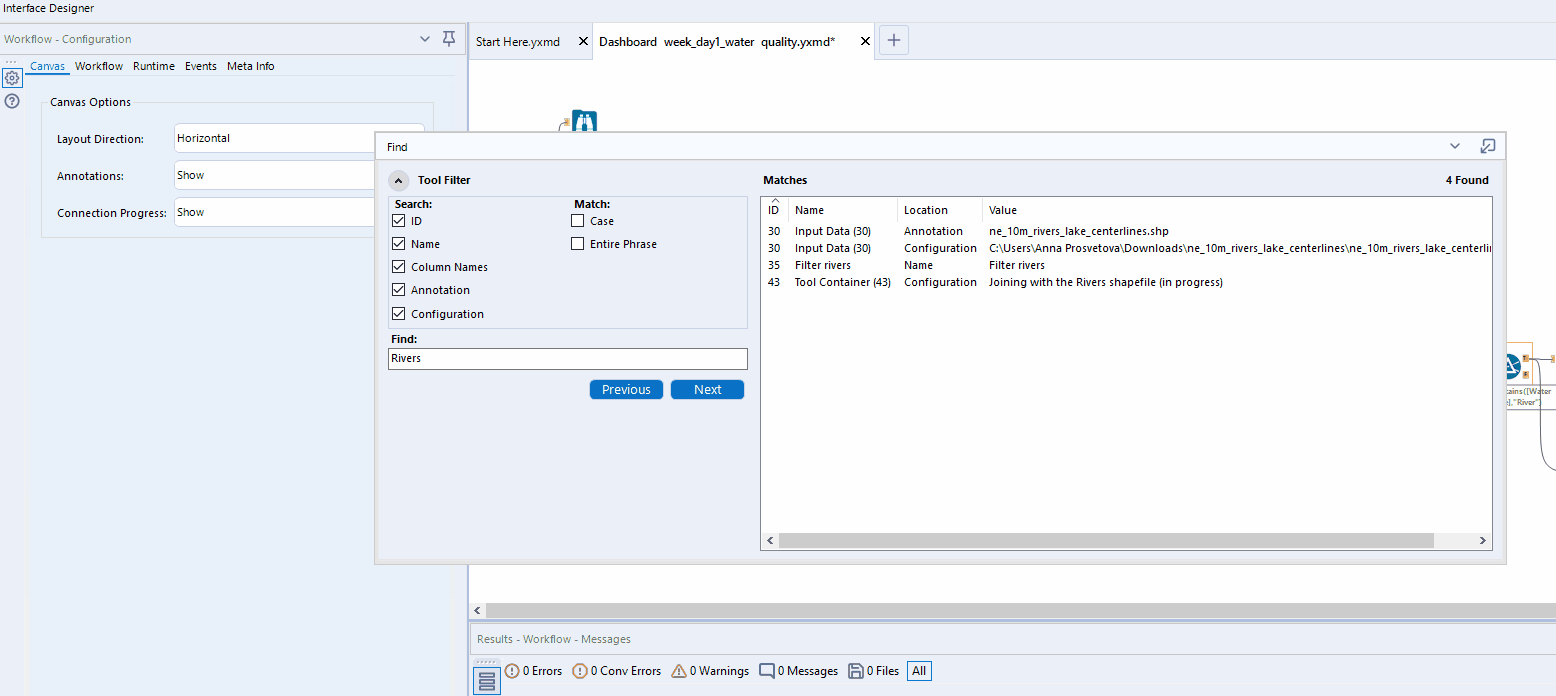Switch to the Runtime tab
Image resolution: width=1556 pixels, height=696 pixels.
coord(154,66)
